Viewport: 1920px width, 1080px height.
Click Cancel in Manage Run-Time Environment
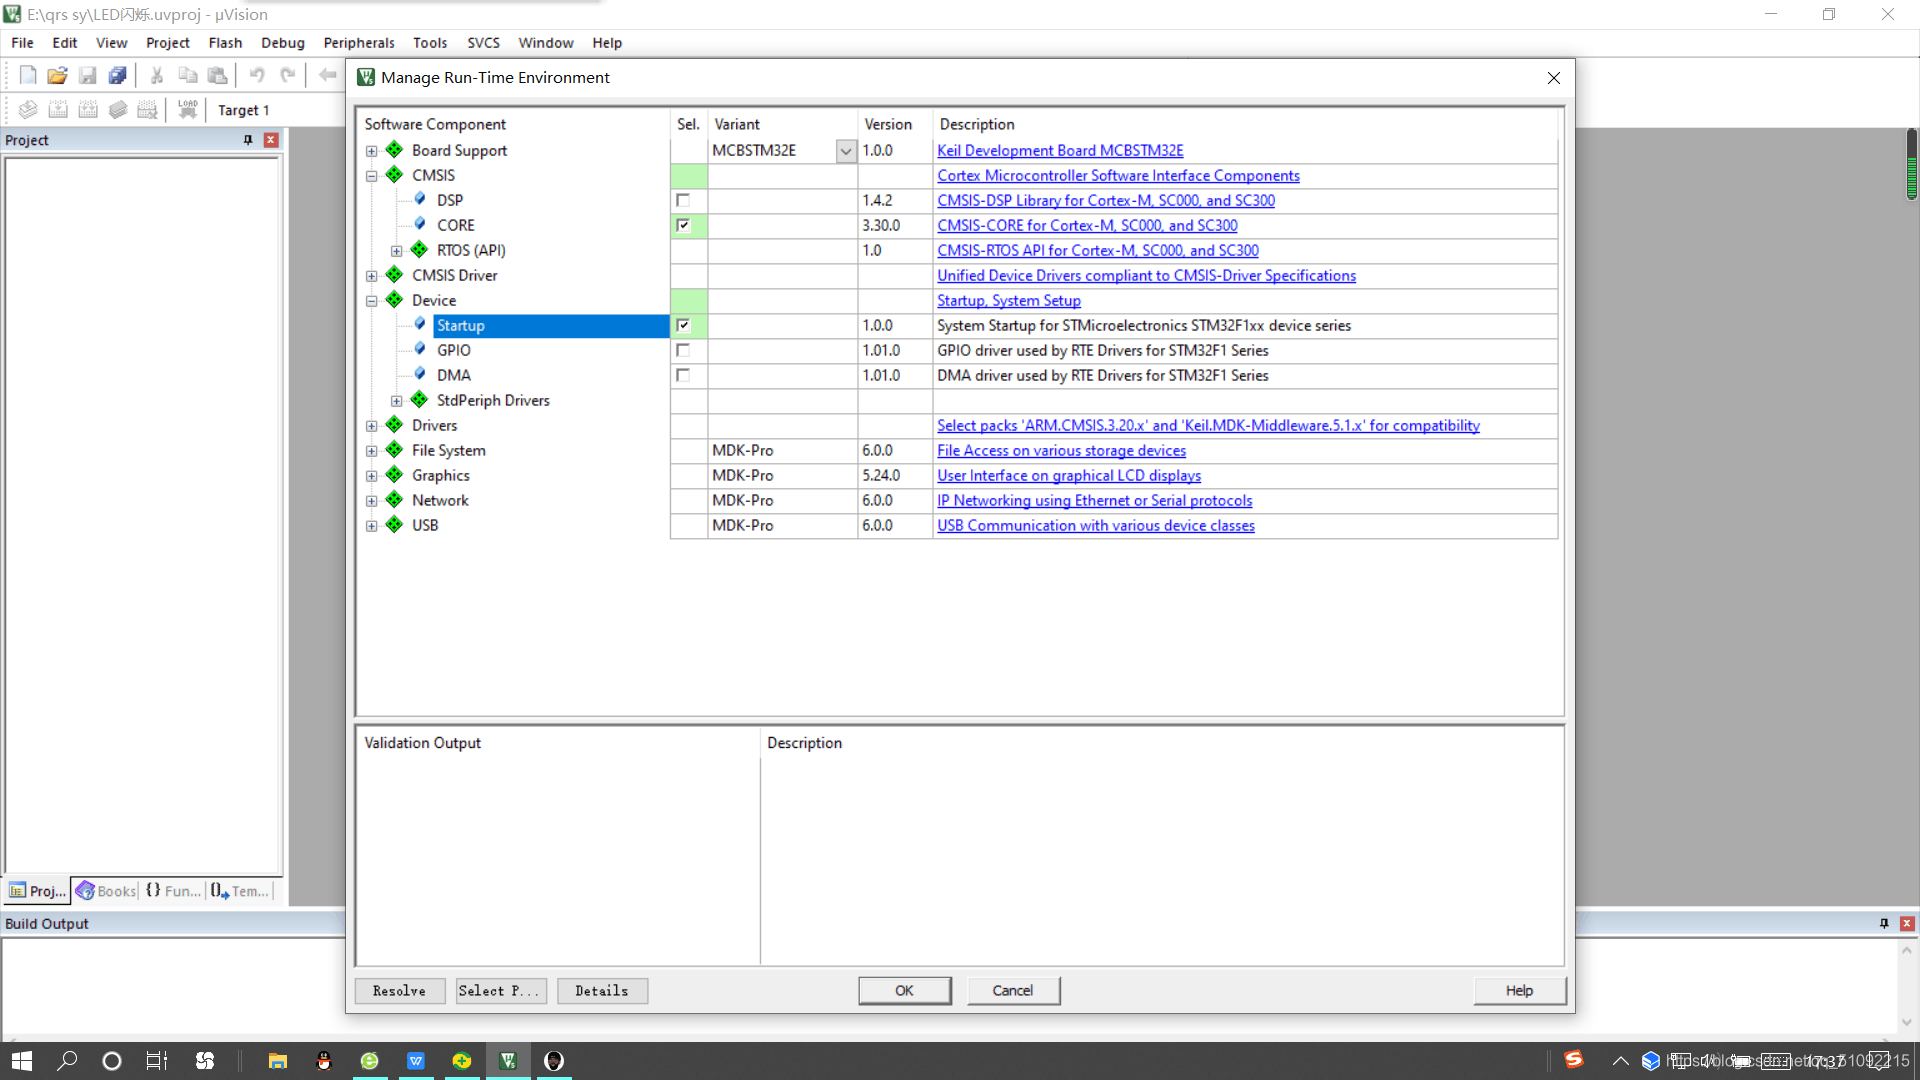1013,991
